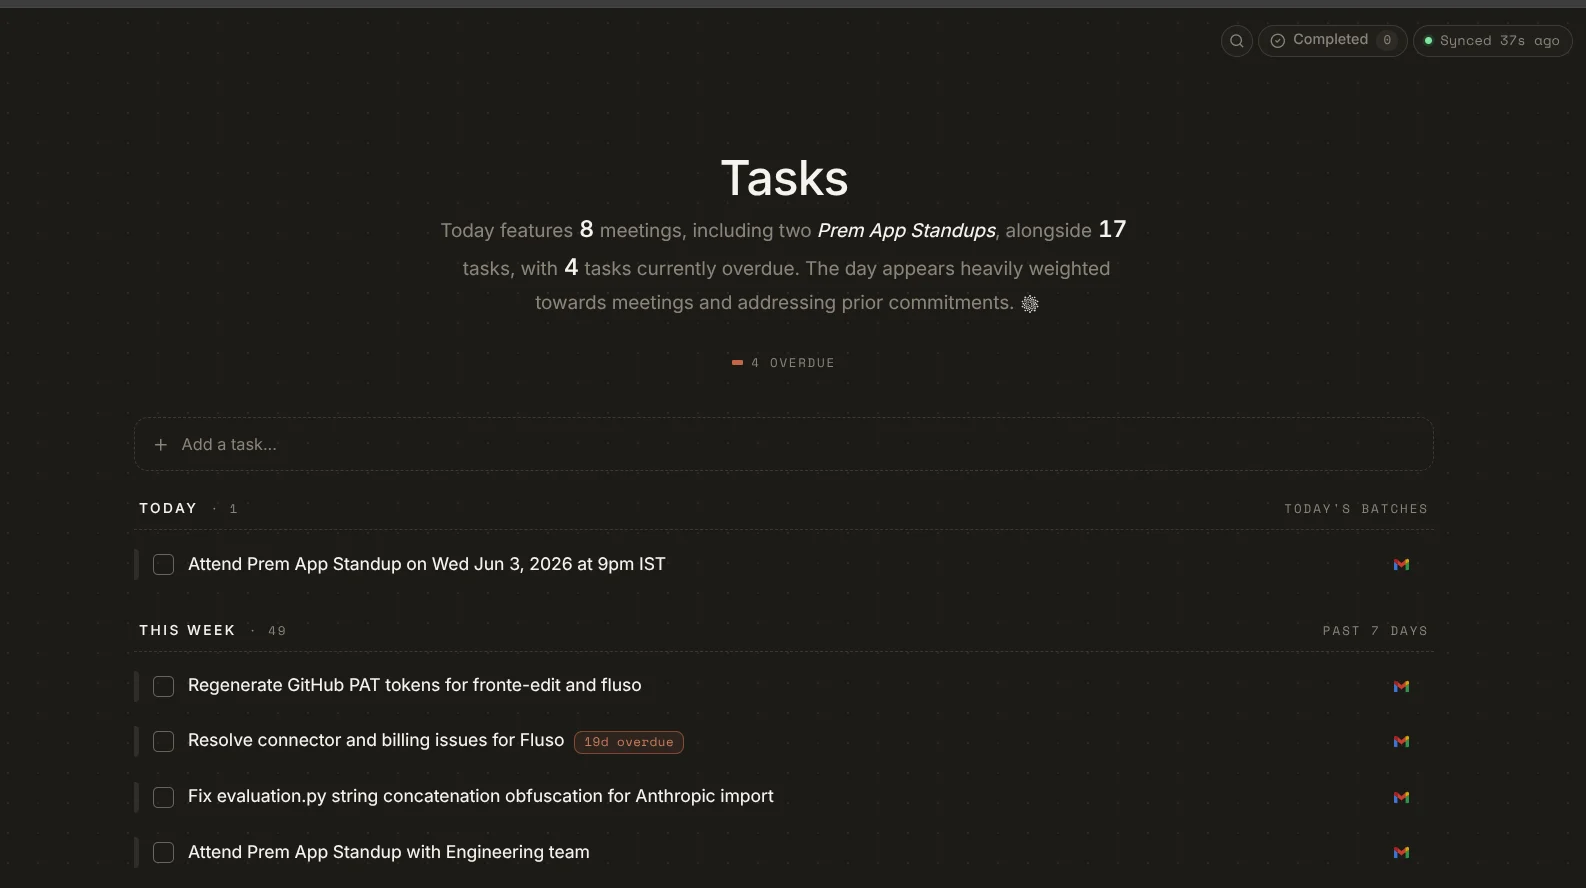1586x888 pixels.
Task: Select the This Week section header
Action: coord(187,630)
